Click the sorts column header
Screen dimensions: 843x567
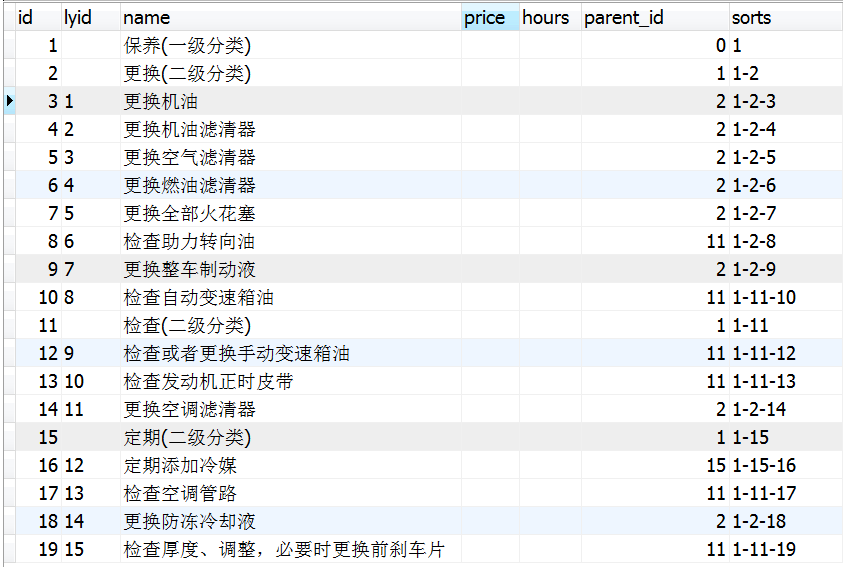click(786, 18)
